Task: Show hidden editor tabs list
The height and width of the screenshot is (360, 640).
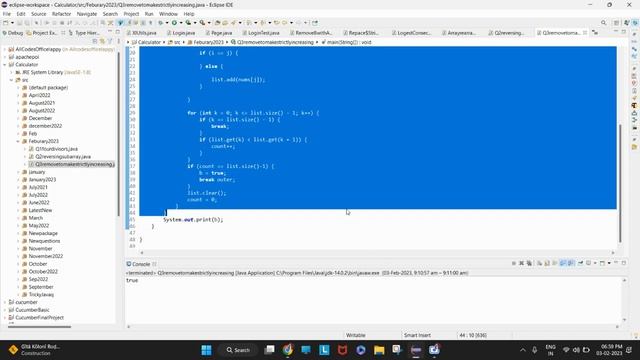Action: pos(595,32)
